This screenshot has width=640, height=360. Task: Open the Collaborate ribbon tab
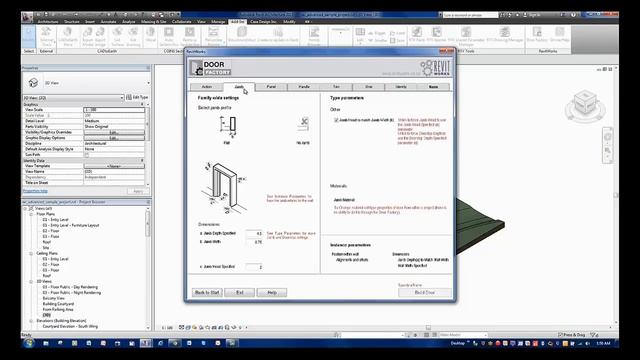point(182,22)
